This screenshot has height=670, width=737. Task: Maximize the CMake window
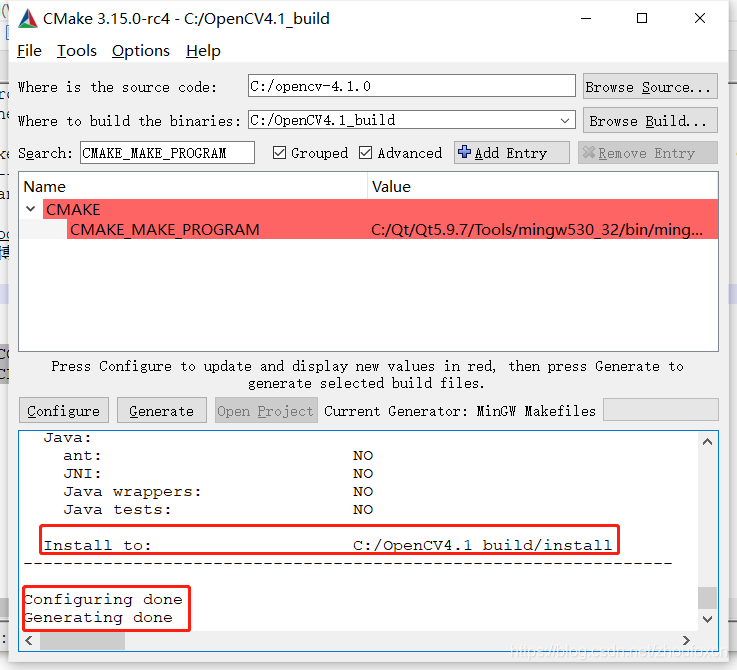pos(642,18)
